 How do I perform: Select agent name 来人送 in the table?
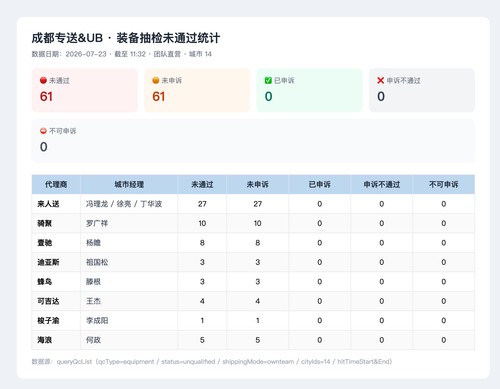(x=48, y=204)
